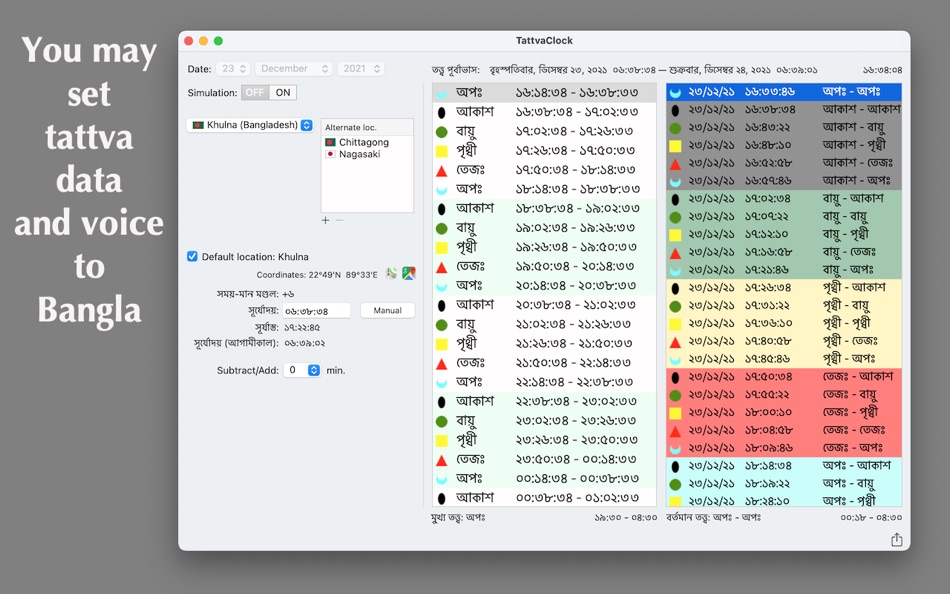The image size is (950, 594).
Task: Click red triangle icon in ১৭:৫০:৩৪ - ১৮:১৪:৩৩ row
Action: [442, 170]
